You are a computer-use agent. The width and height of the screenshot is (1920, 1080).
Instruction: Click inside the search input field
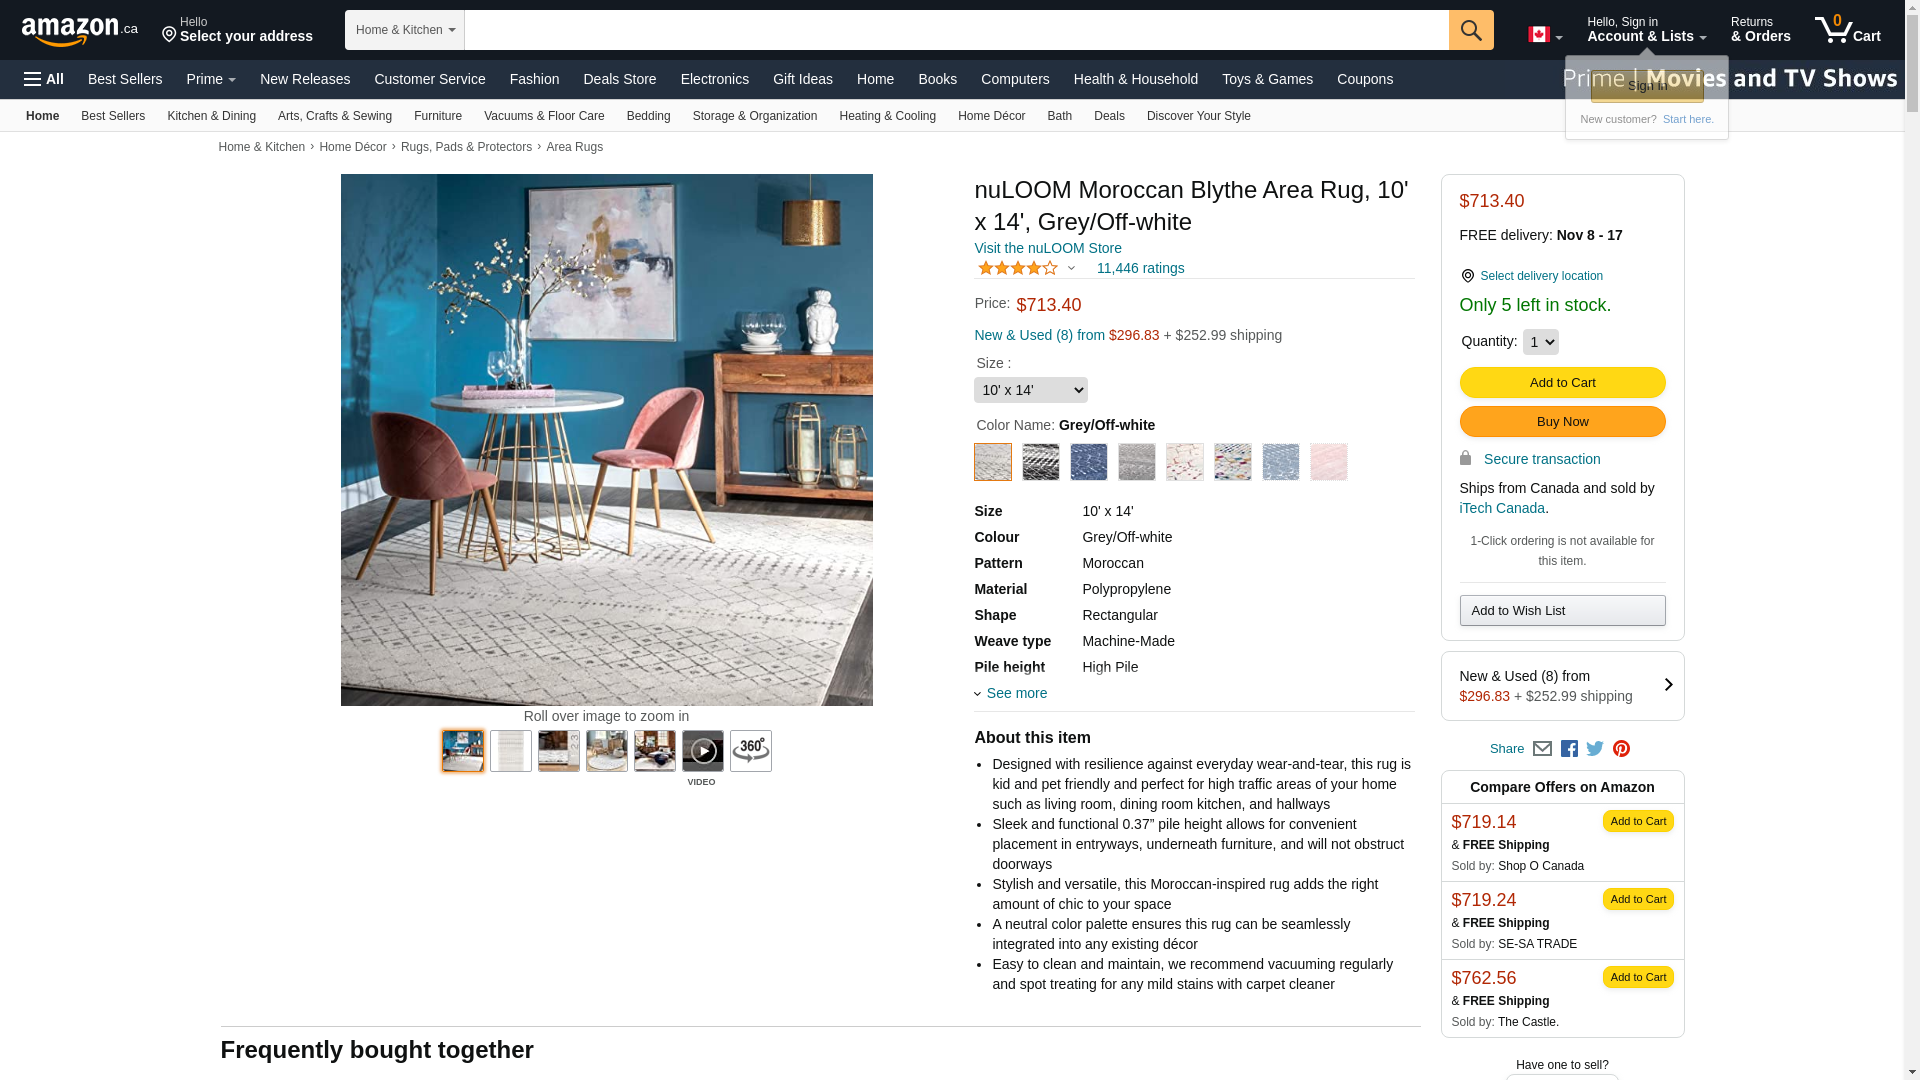click(x=957, y=30)
